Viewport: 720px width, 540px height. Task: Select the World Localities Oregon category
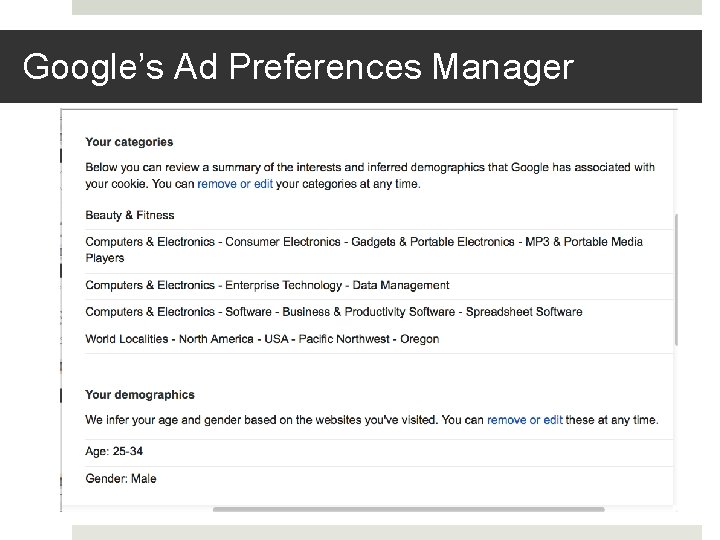[262, 339]
